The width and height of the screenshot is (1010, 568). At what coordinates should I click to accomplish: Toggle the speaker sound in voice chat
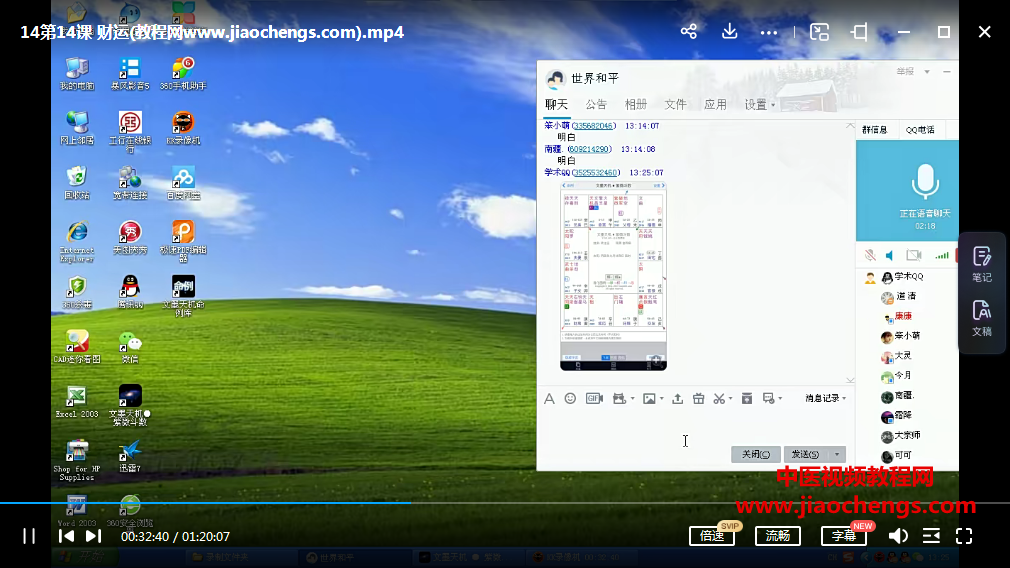(x=890, y=256)
